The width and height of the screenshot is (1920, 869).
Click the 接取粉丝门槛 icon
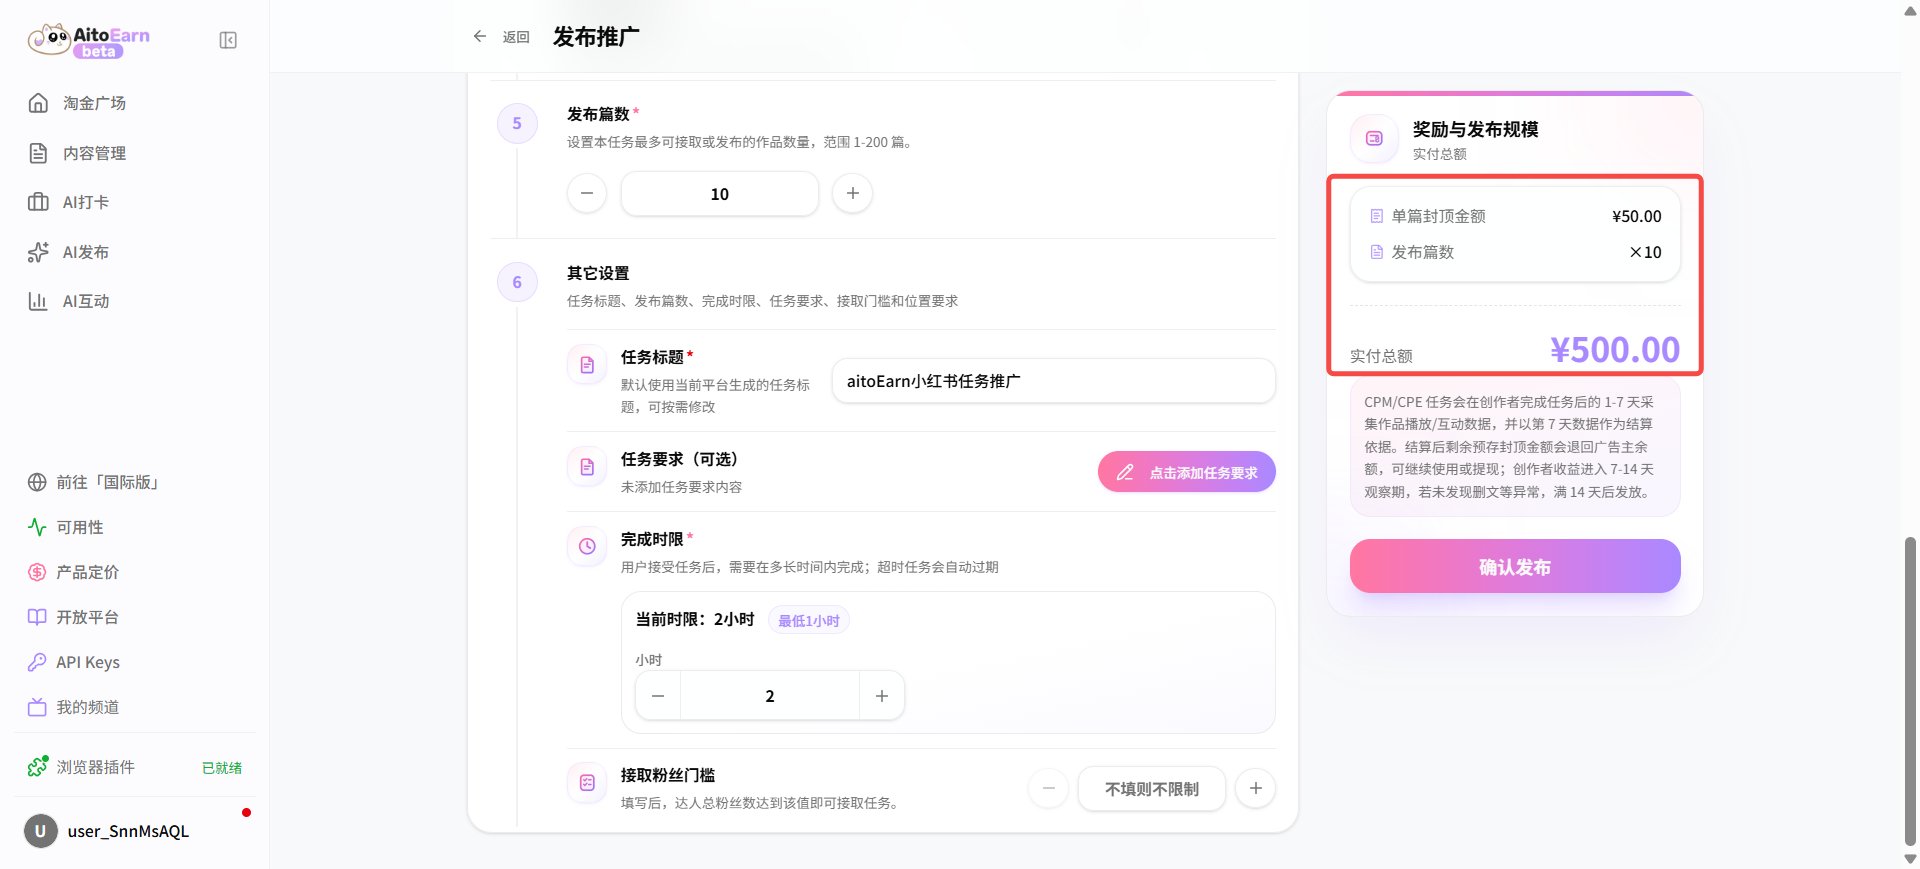coord(587,783)
